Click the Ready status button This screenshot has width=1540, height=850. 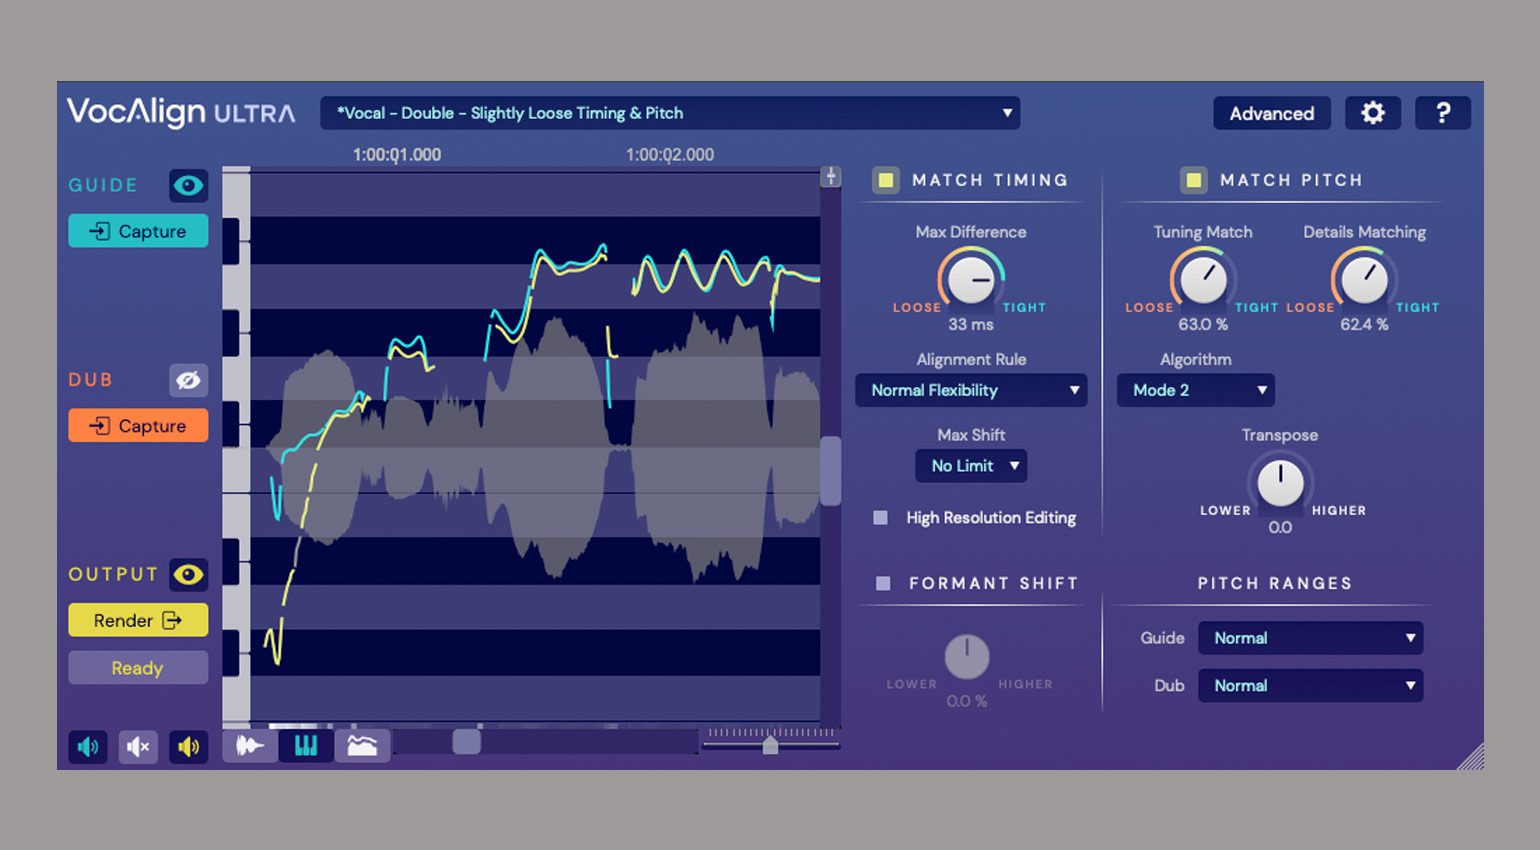(138, 667)
